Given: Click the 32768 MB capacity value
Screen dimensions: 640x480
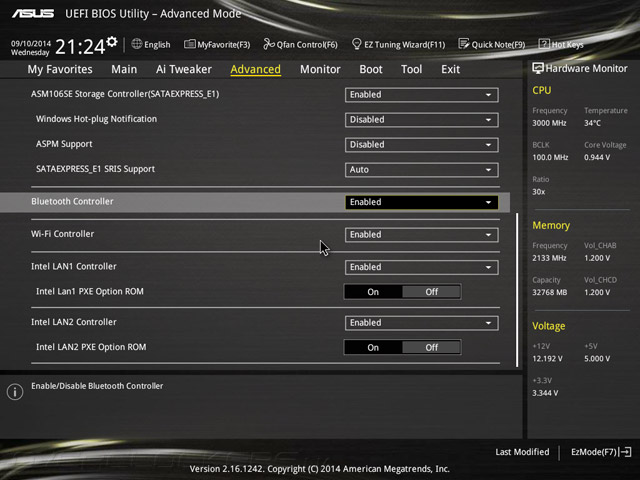Looking at the screenshot, I should click(550, 292).
